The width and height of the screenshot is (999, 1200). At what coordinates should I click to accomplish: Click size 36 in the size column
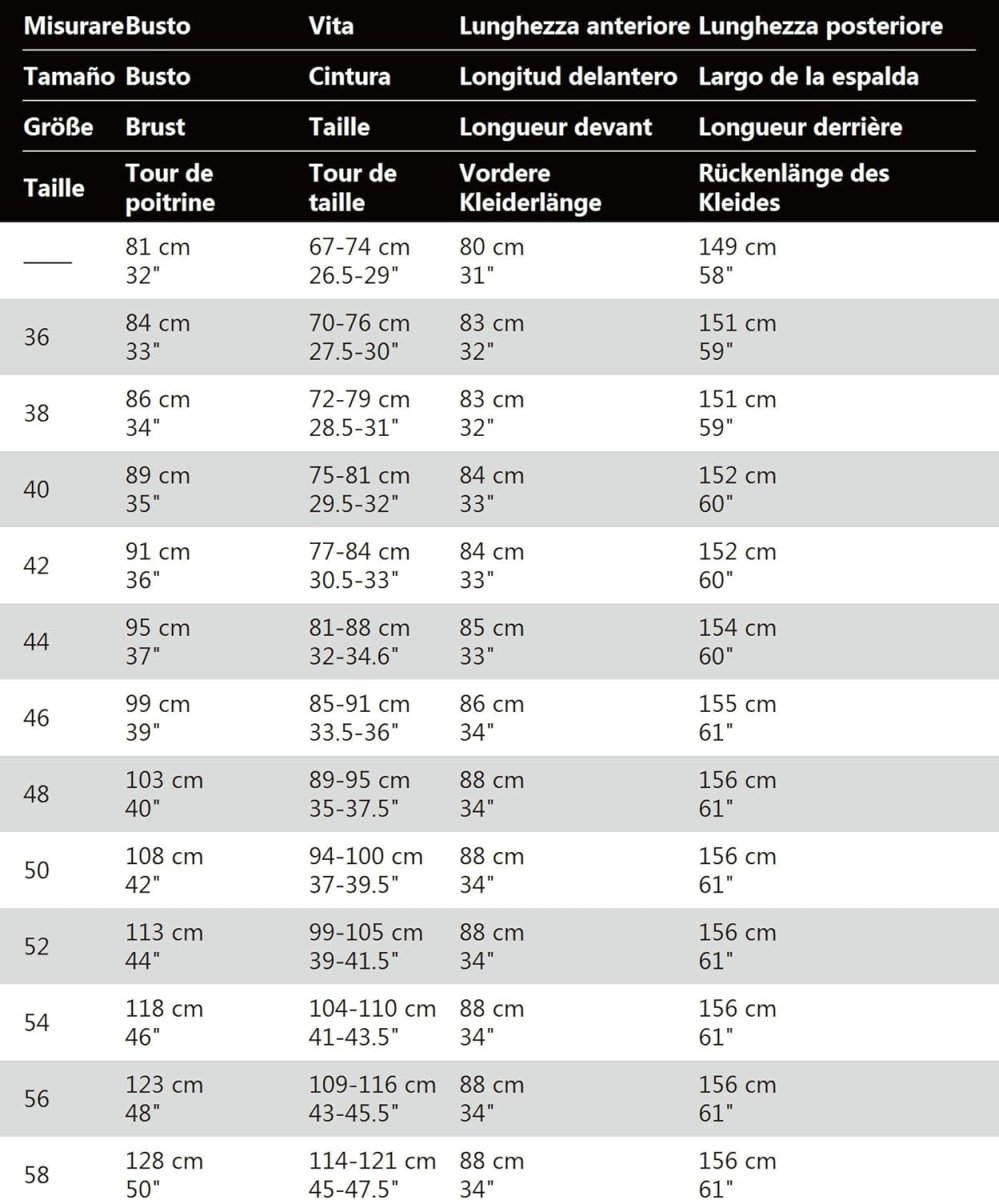pos(36,337)
